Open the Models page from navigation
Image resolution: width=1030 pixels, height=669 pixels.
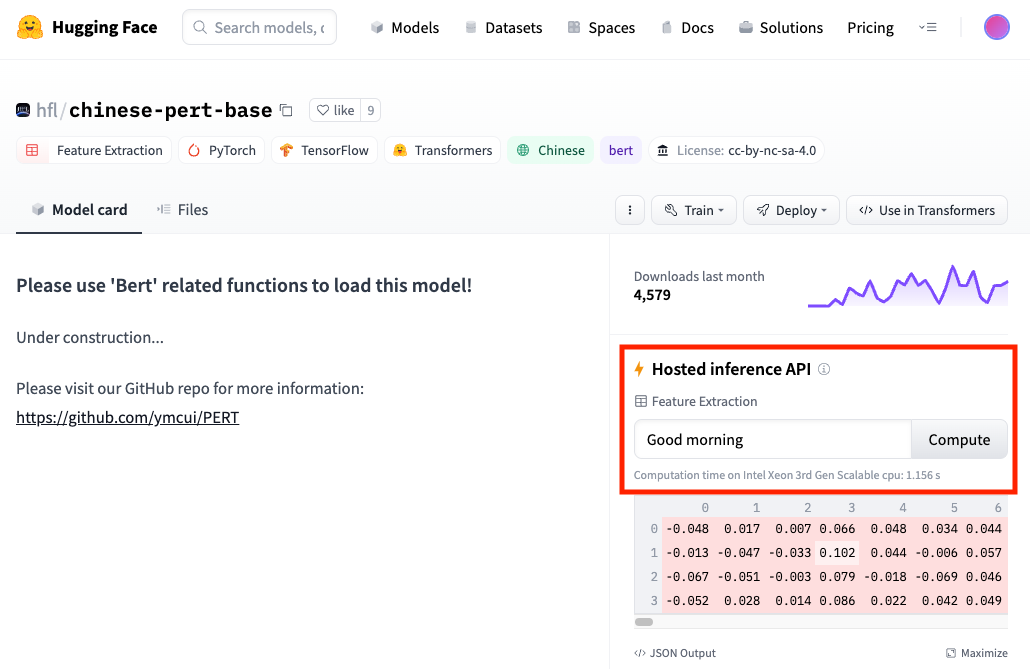coord(404,27)
